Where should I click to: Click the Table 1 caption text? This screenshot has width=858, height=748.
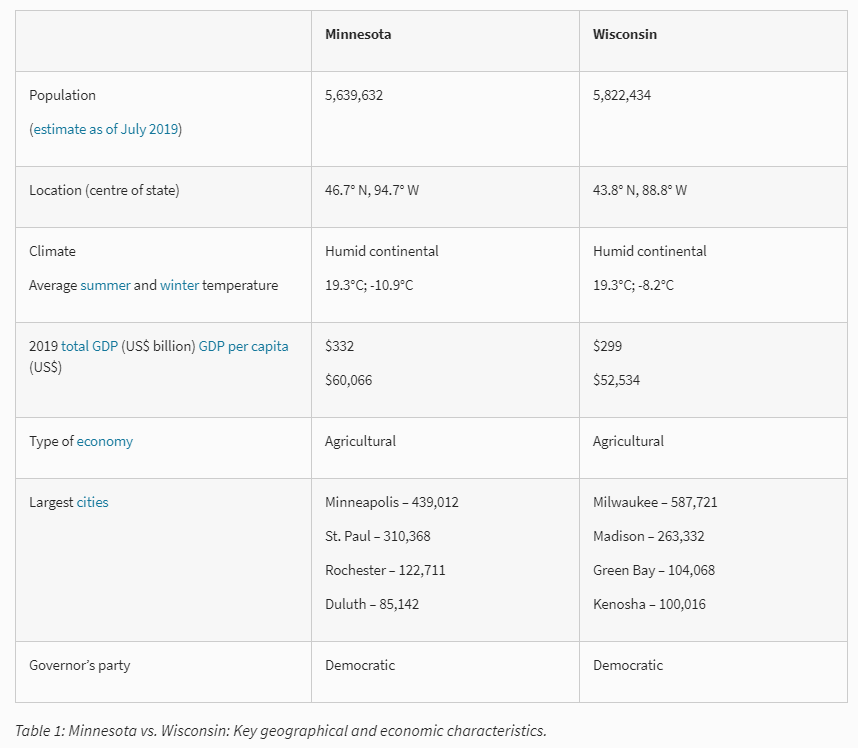(280, 729)
